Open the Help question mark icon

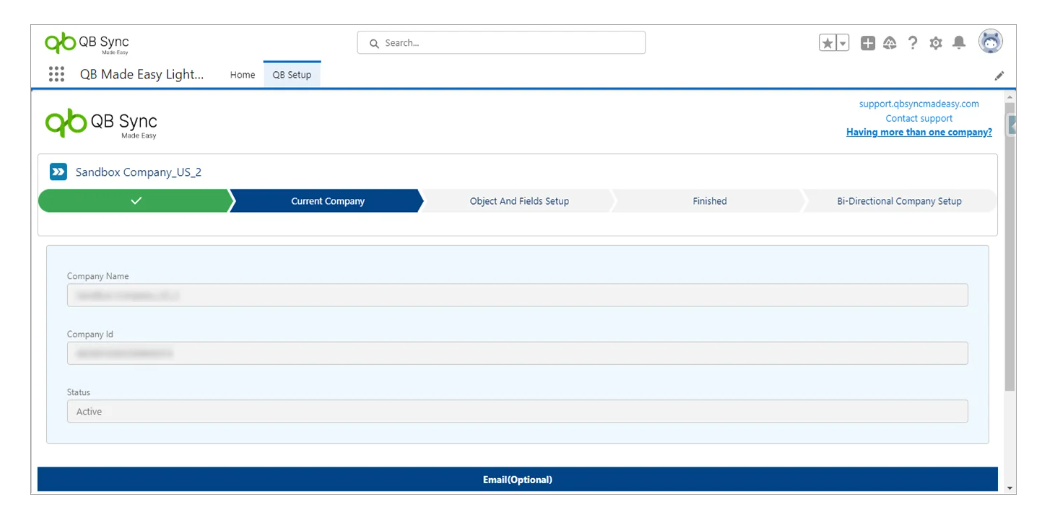click(x=913, y=43)
